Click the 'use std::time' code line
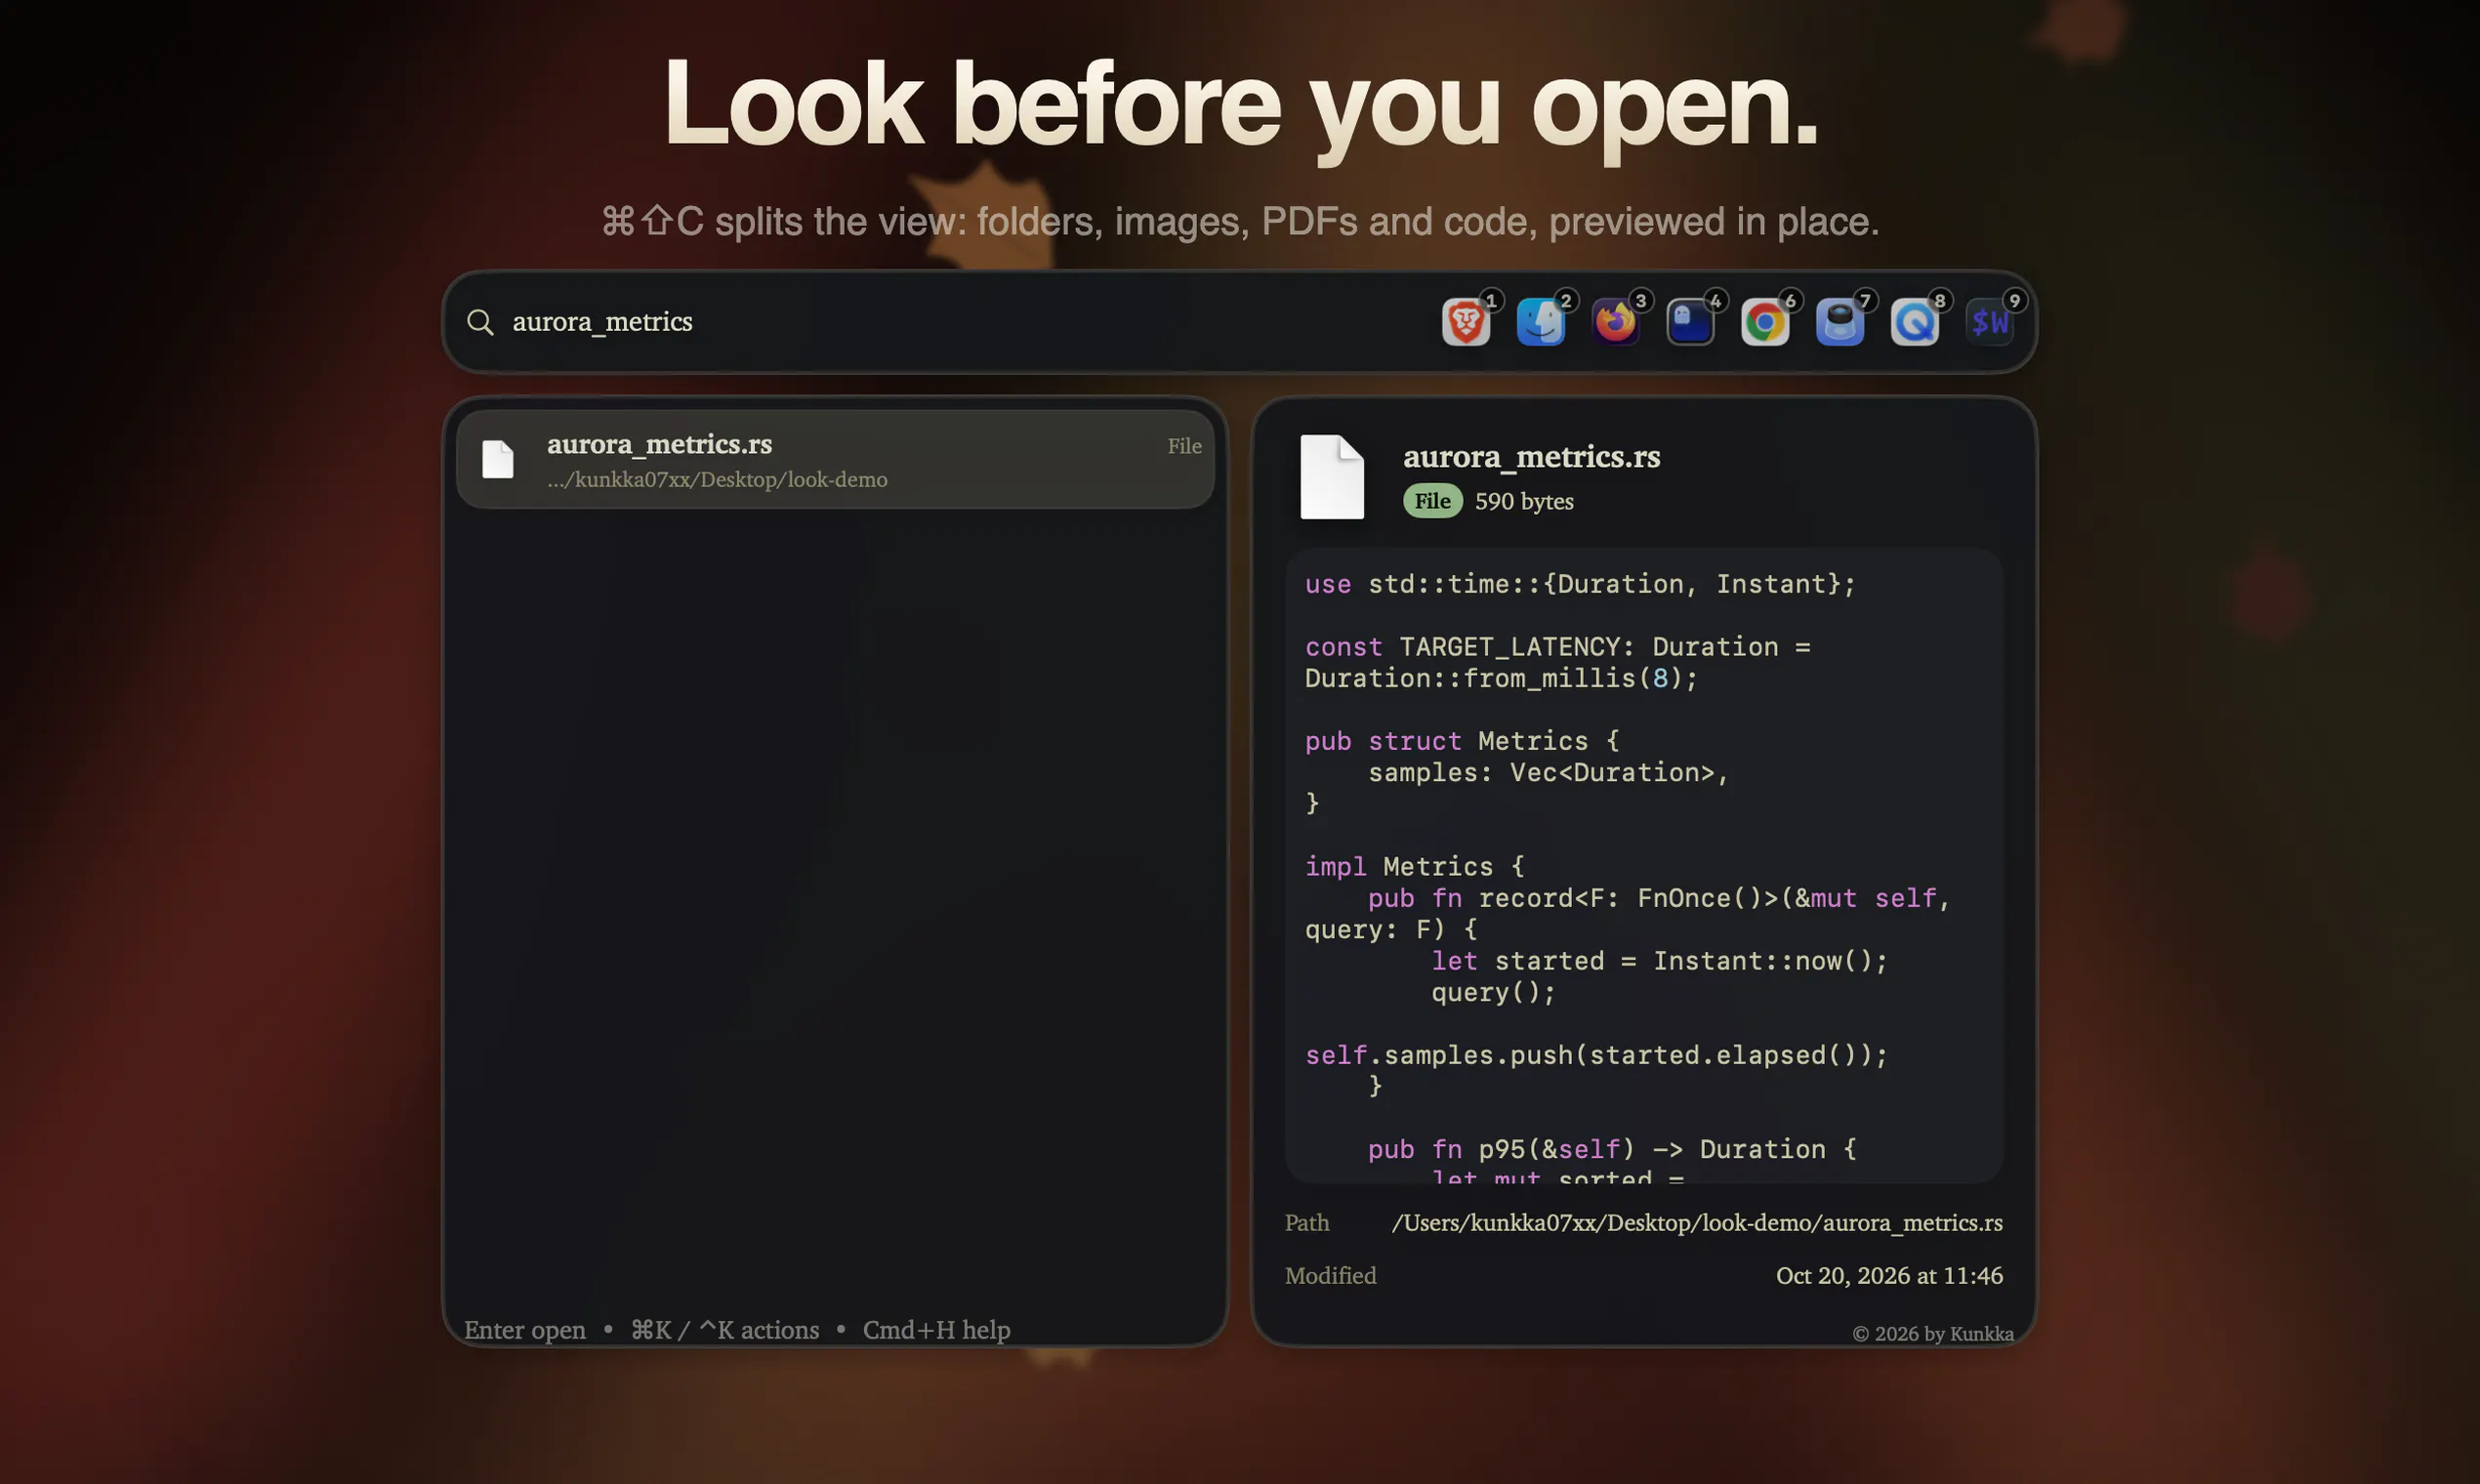The width and height of the screenshot is (2480, 1484). [x=1580, y=584]
